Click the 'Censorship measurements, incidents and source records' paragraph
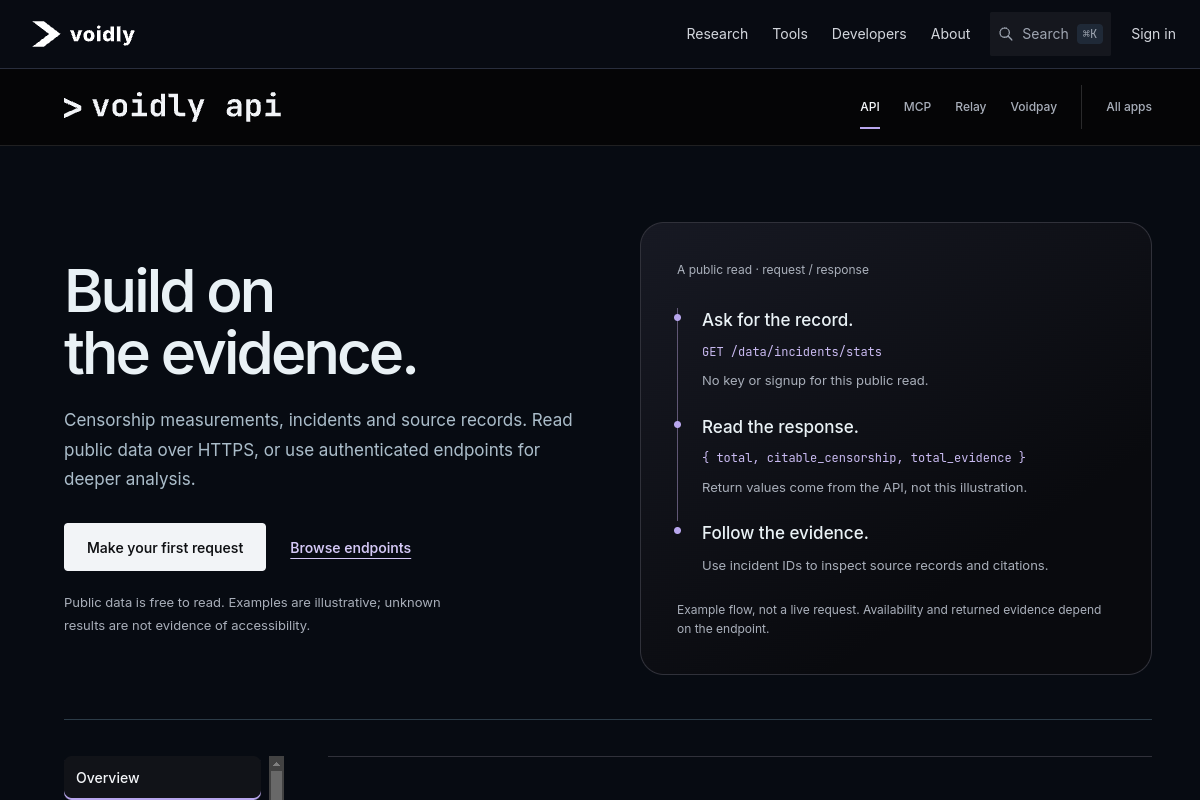This screenshot has width=1200, height=800. [x=318, y=449]
